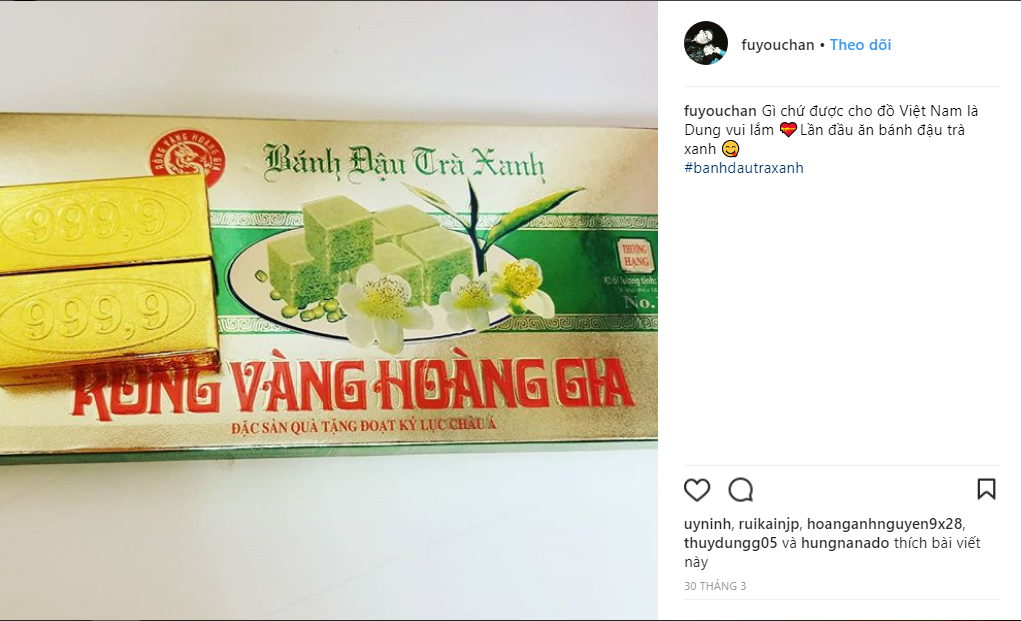Image resolution: width=1021 pixels, height=621 pixels.
Task: Click the Theo dõi follow link
Action: pyautogui.click(x=860, y=45)
